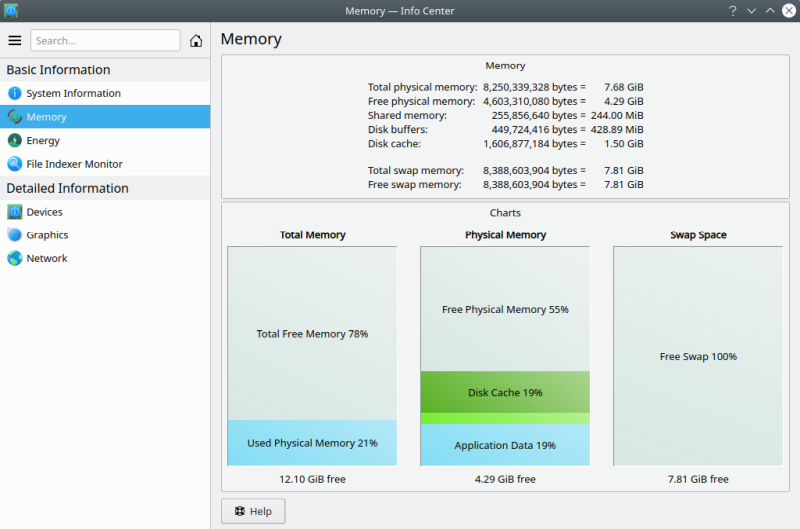Click the Disk Cache green chart segment

click(505, 392)
